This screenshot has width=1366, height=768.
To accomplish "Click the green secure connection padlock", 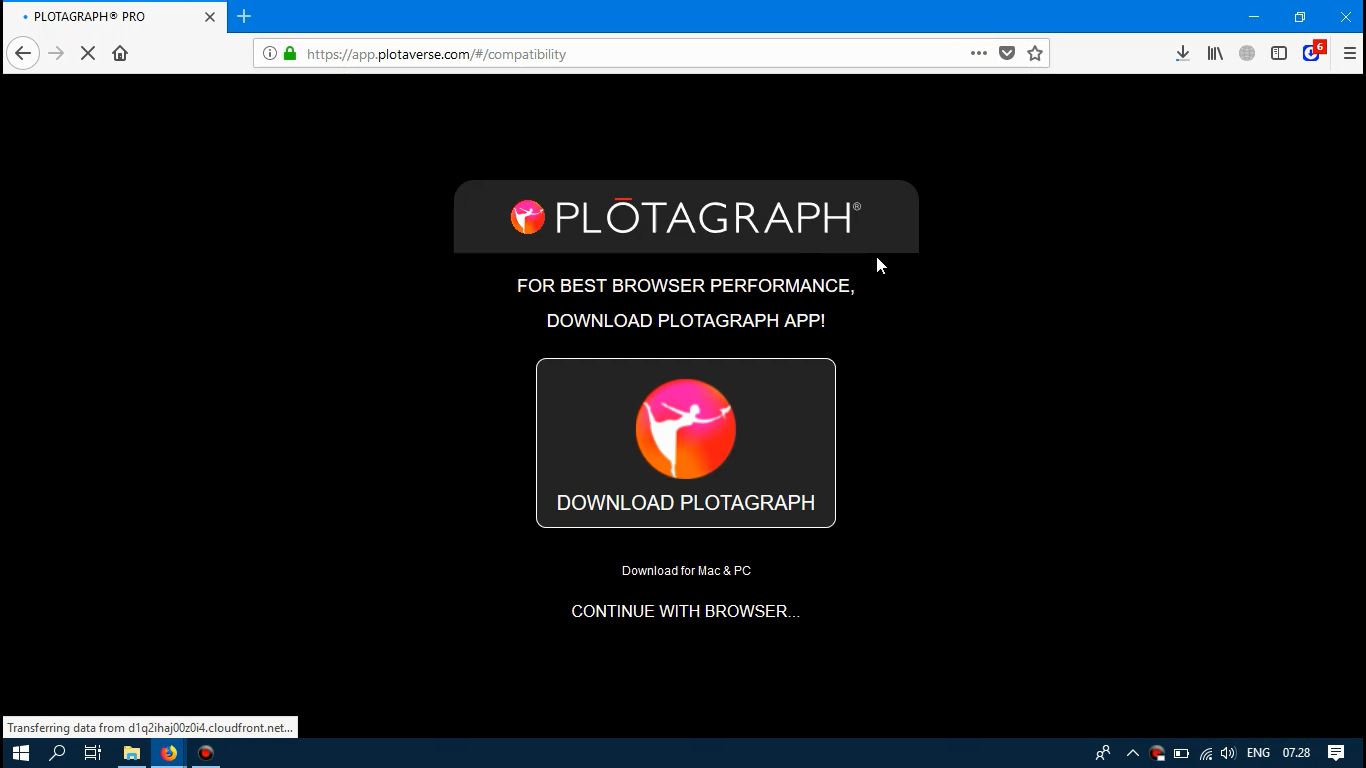I will tap(290, 54).
